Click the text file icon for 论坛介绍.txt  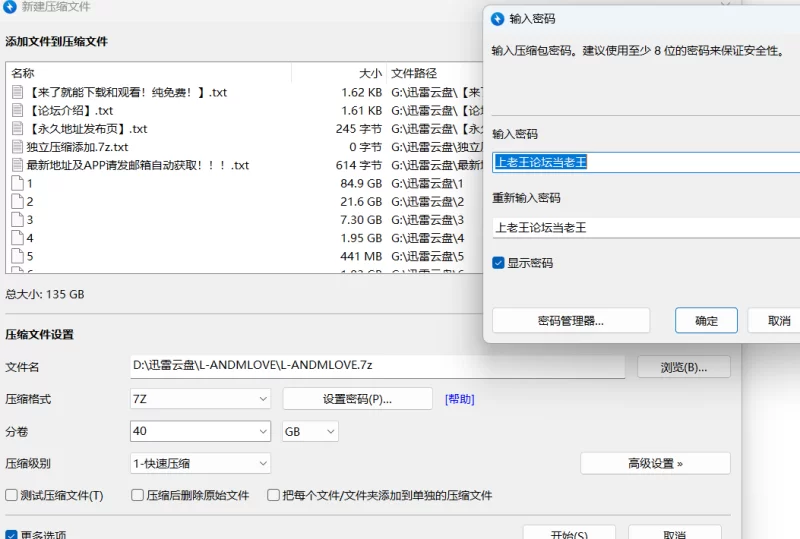coord(17,110)
